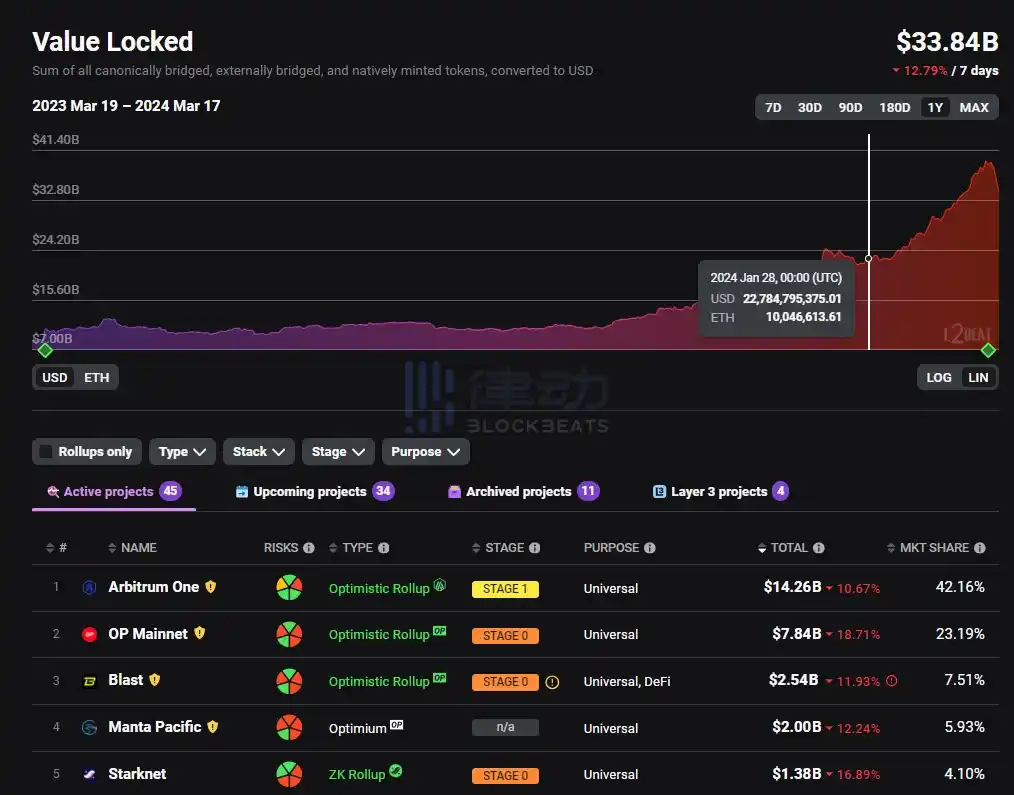This screenshot has width=1014, height=795.
Task: Enable the Rollups only checkbox
Action: (x=45, y=452)
